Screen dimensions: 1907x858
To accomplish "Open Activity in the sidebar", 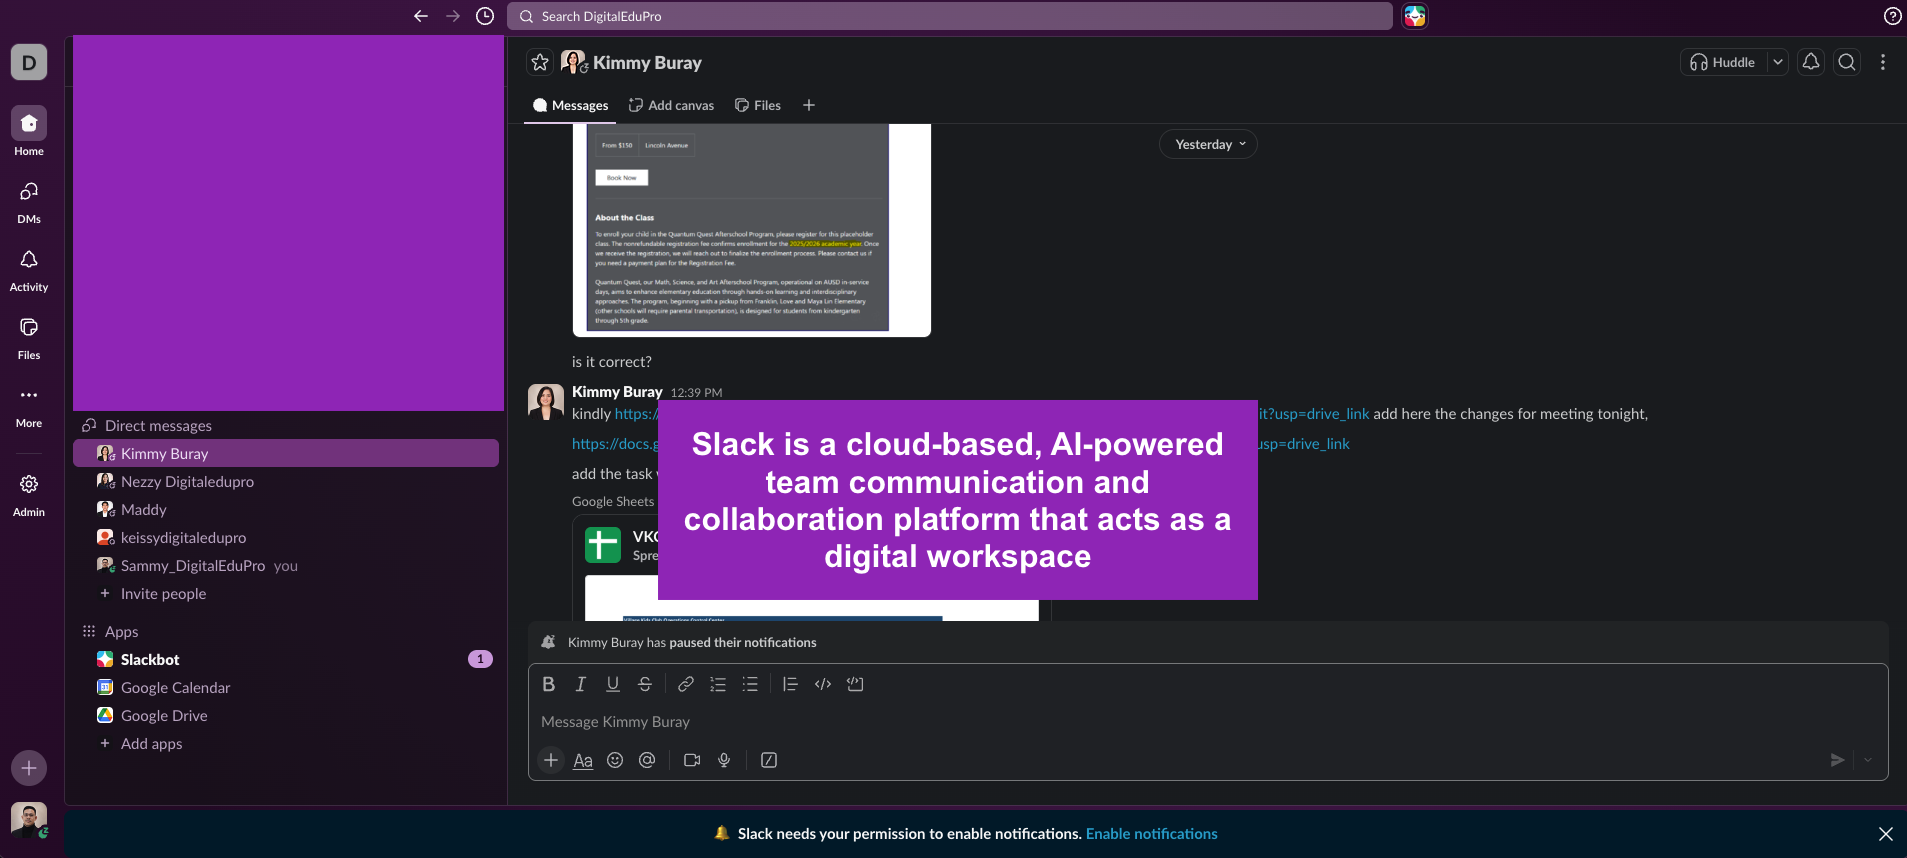I will [29, 269].
